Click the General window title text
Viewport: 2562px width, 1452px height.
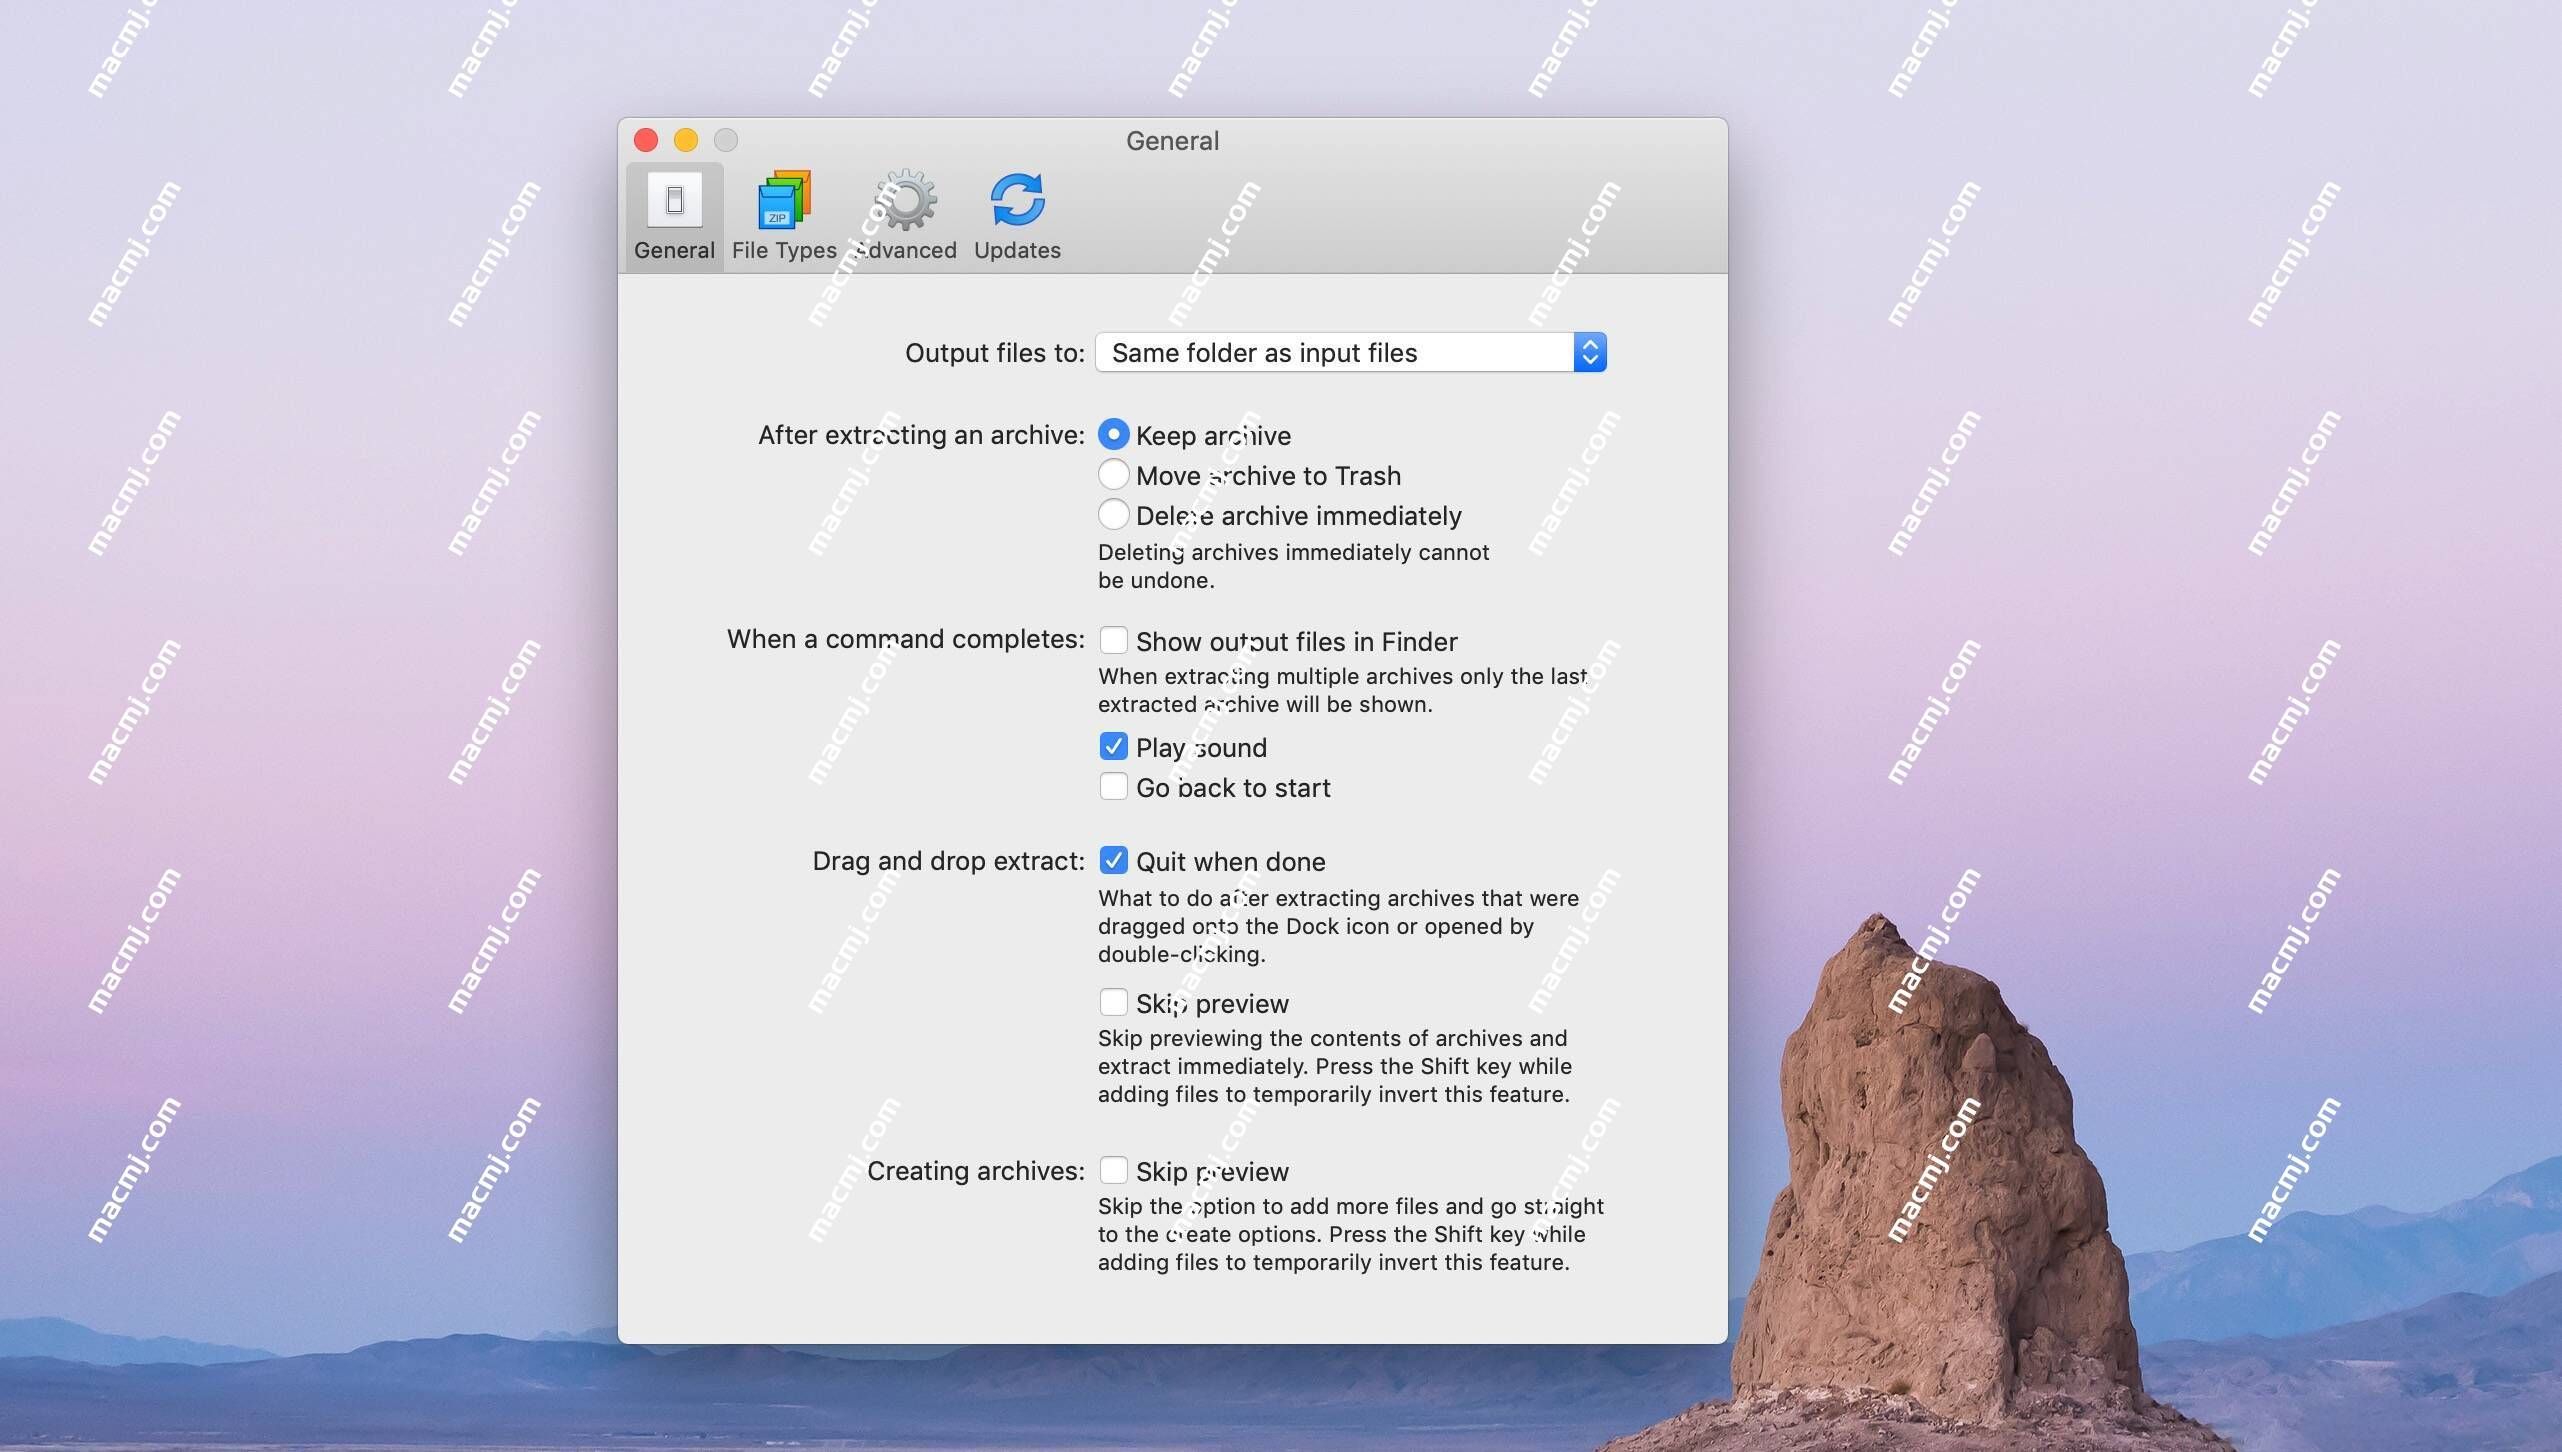pyautogui.click(x=1172, y=141)
